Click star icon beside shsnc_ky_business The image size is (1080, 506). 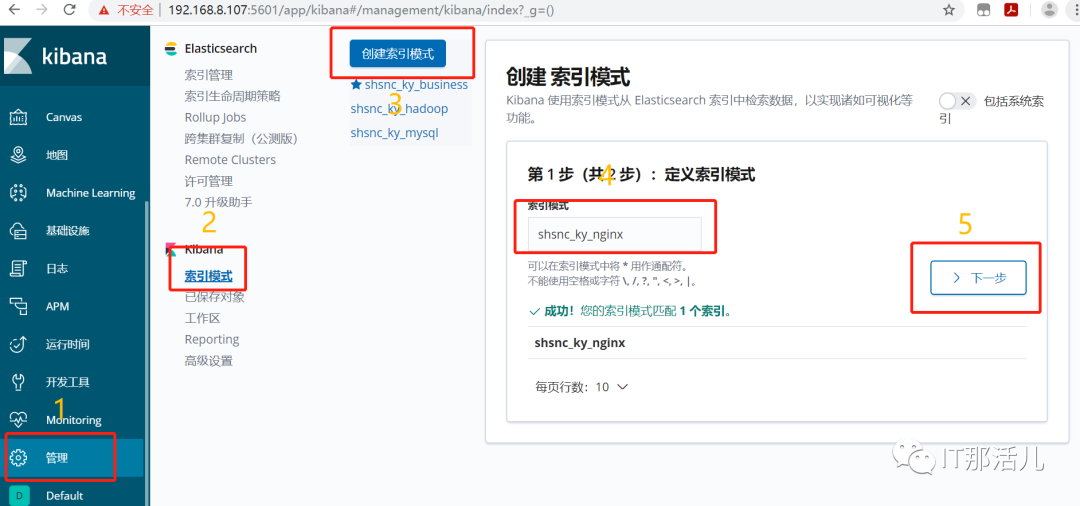(356, 85)
